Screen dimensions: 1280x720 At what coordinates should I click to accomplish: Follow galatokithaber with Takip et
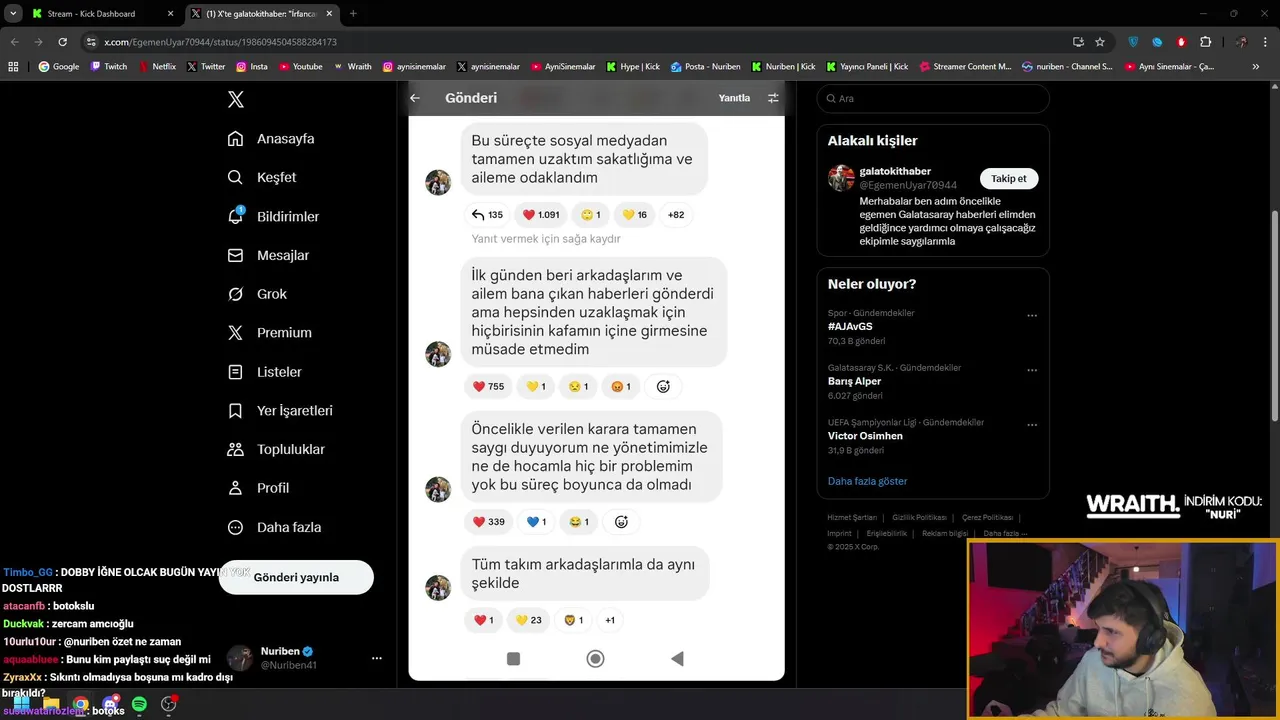click(x=1009, y=178)
